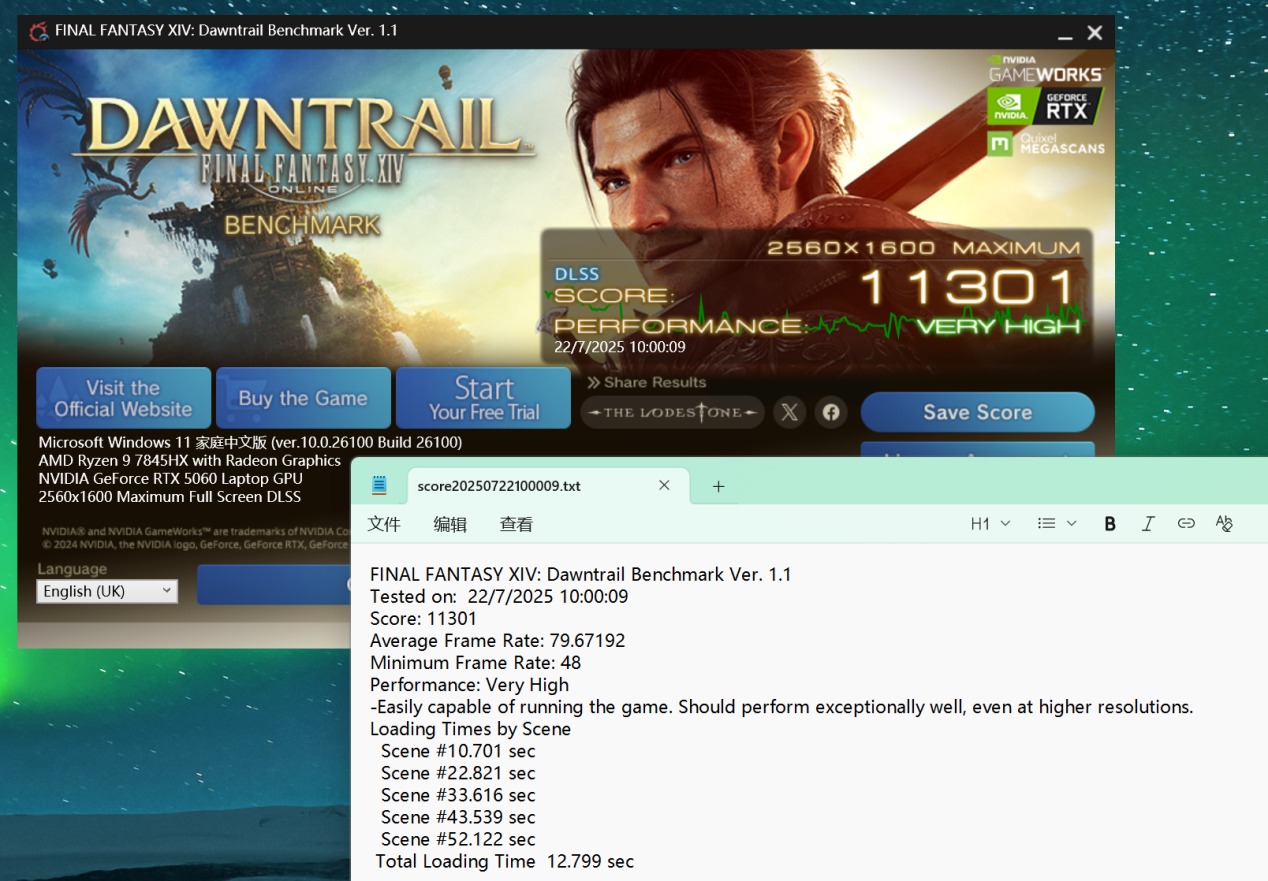Click the 'Scene #22.821 sec' line
1268x881 pixels.
[x=458, y=773]
